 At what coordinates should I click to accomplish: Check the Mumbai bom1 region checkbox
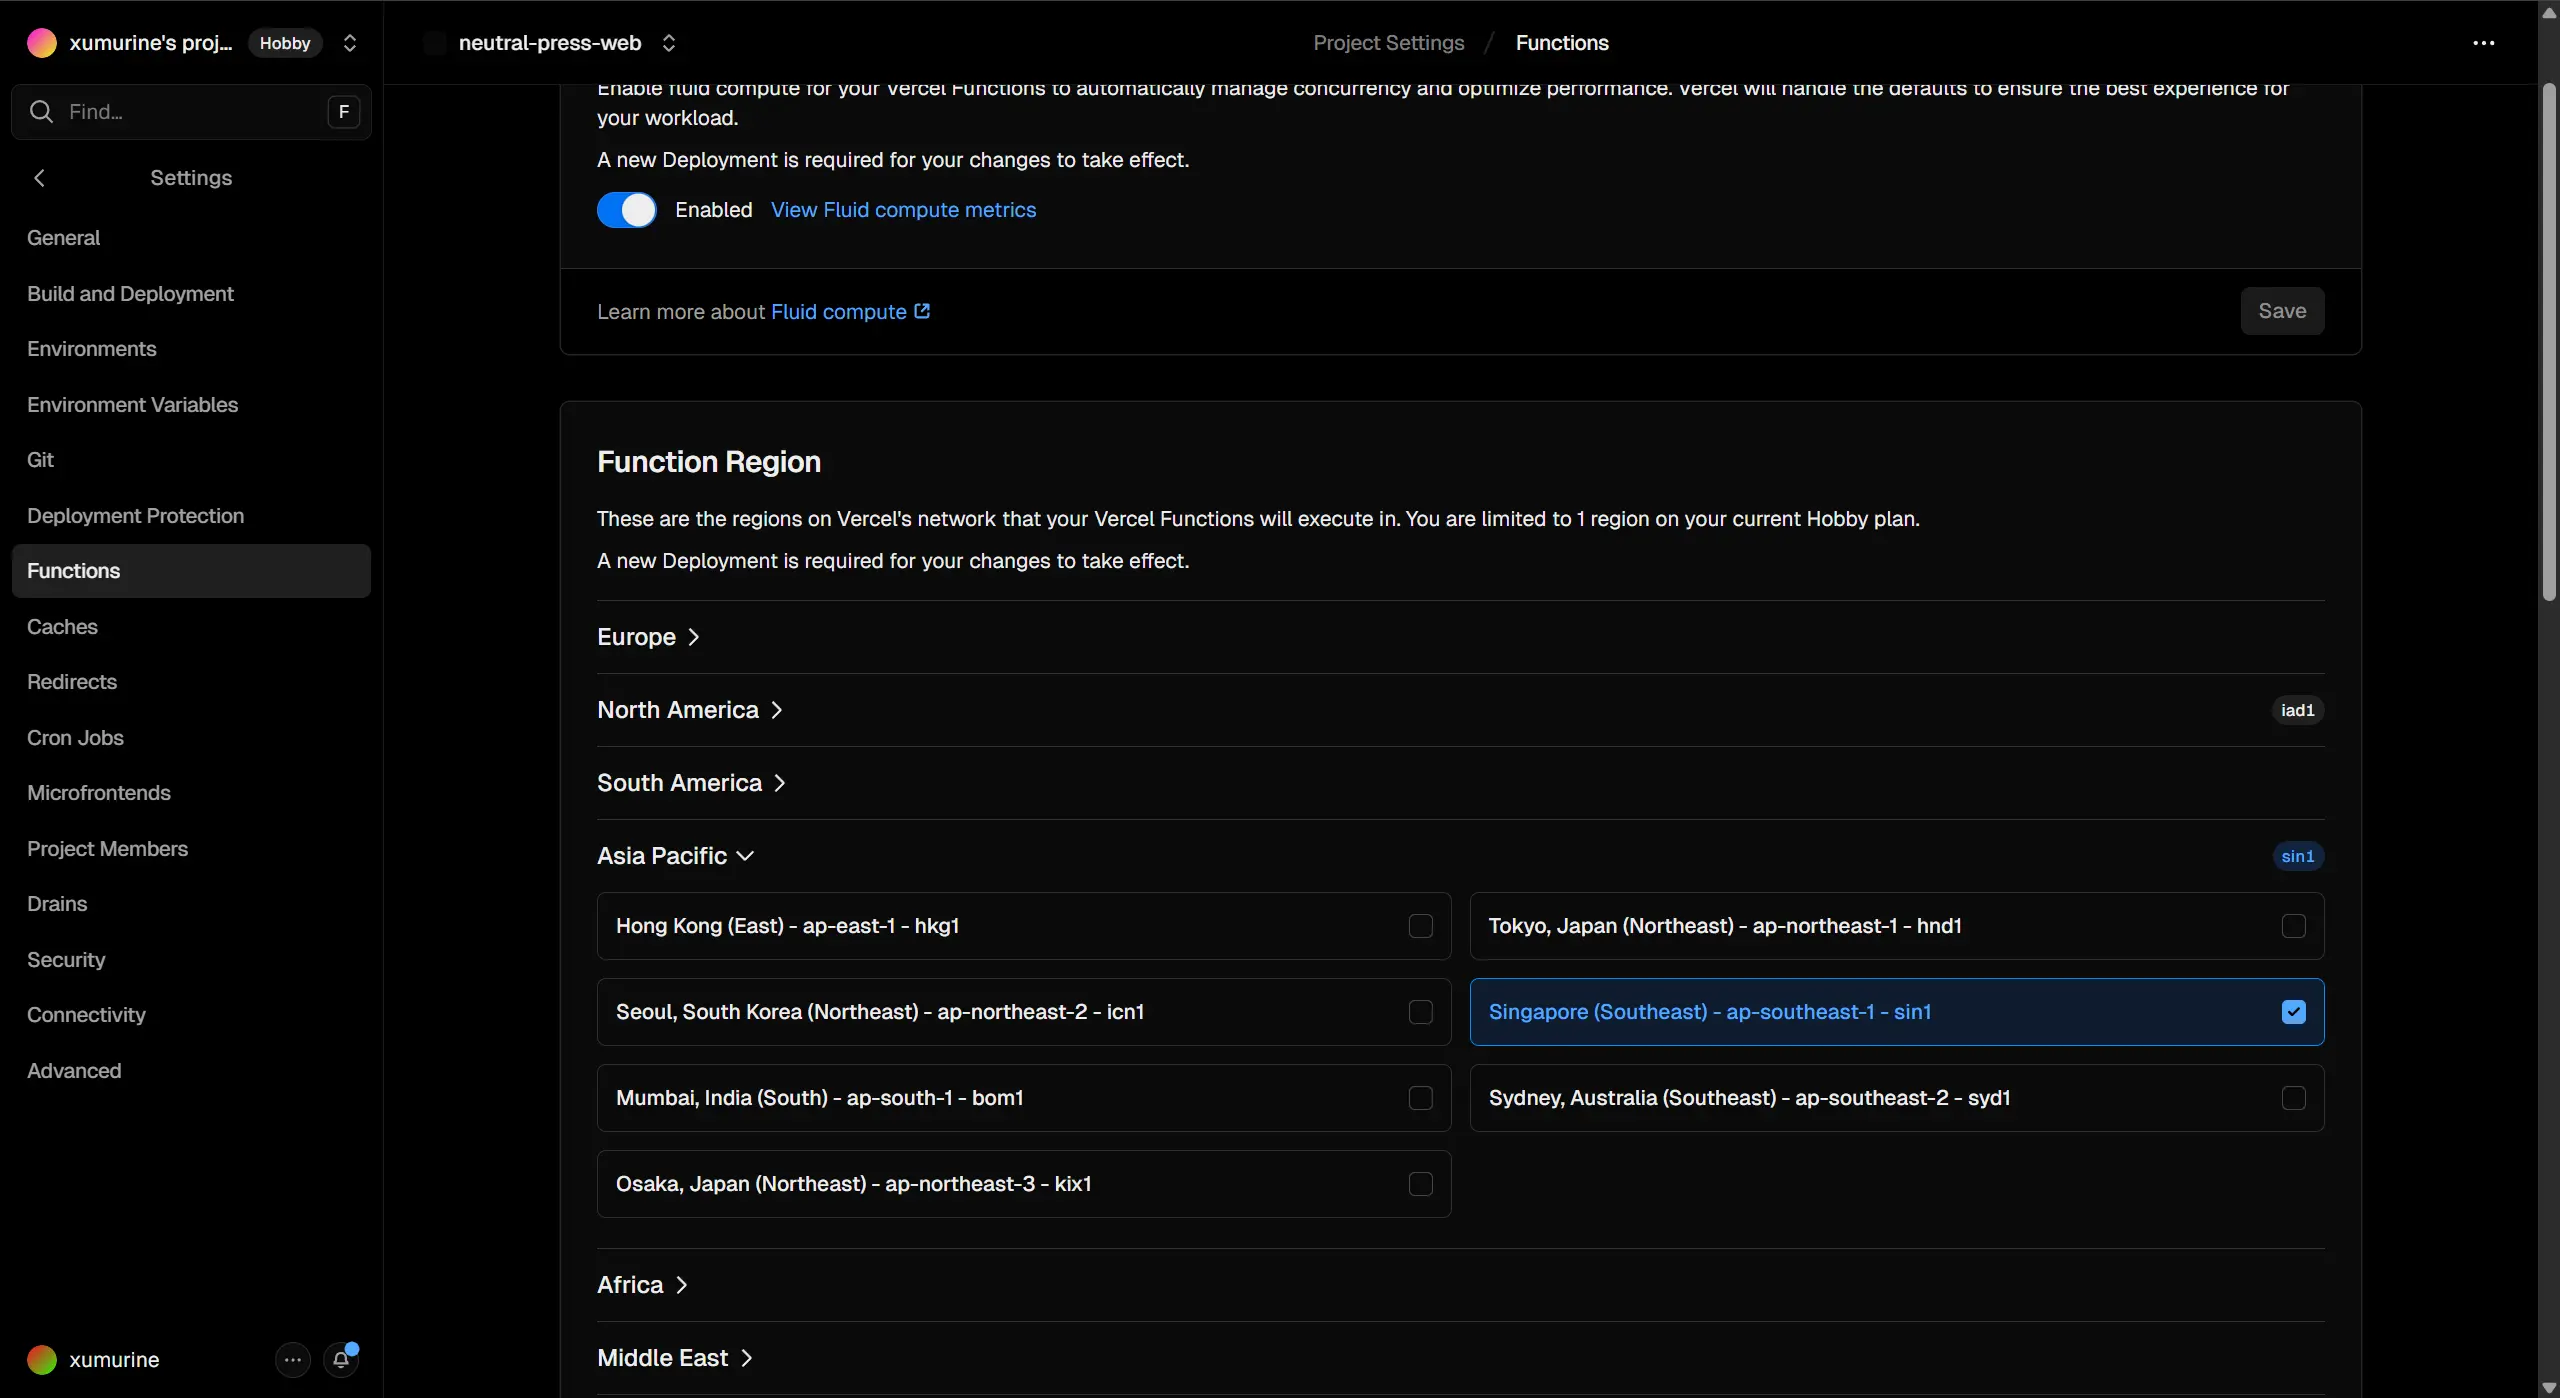(x=1420, y=1098)
